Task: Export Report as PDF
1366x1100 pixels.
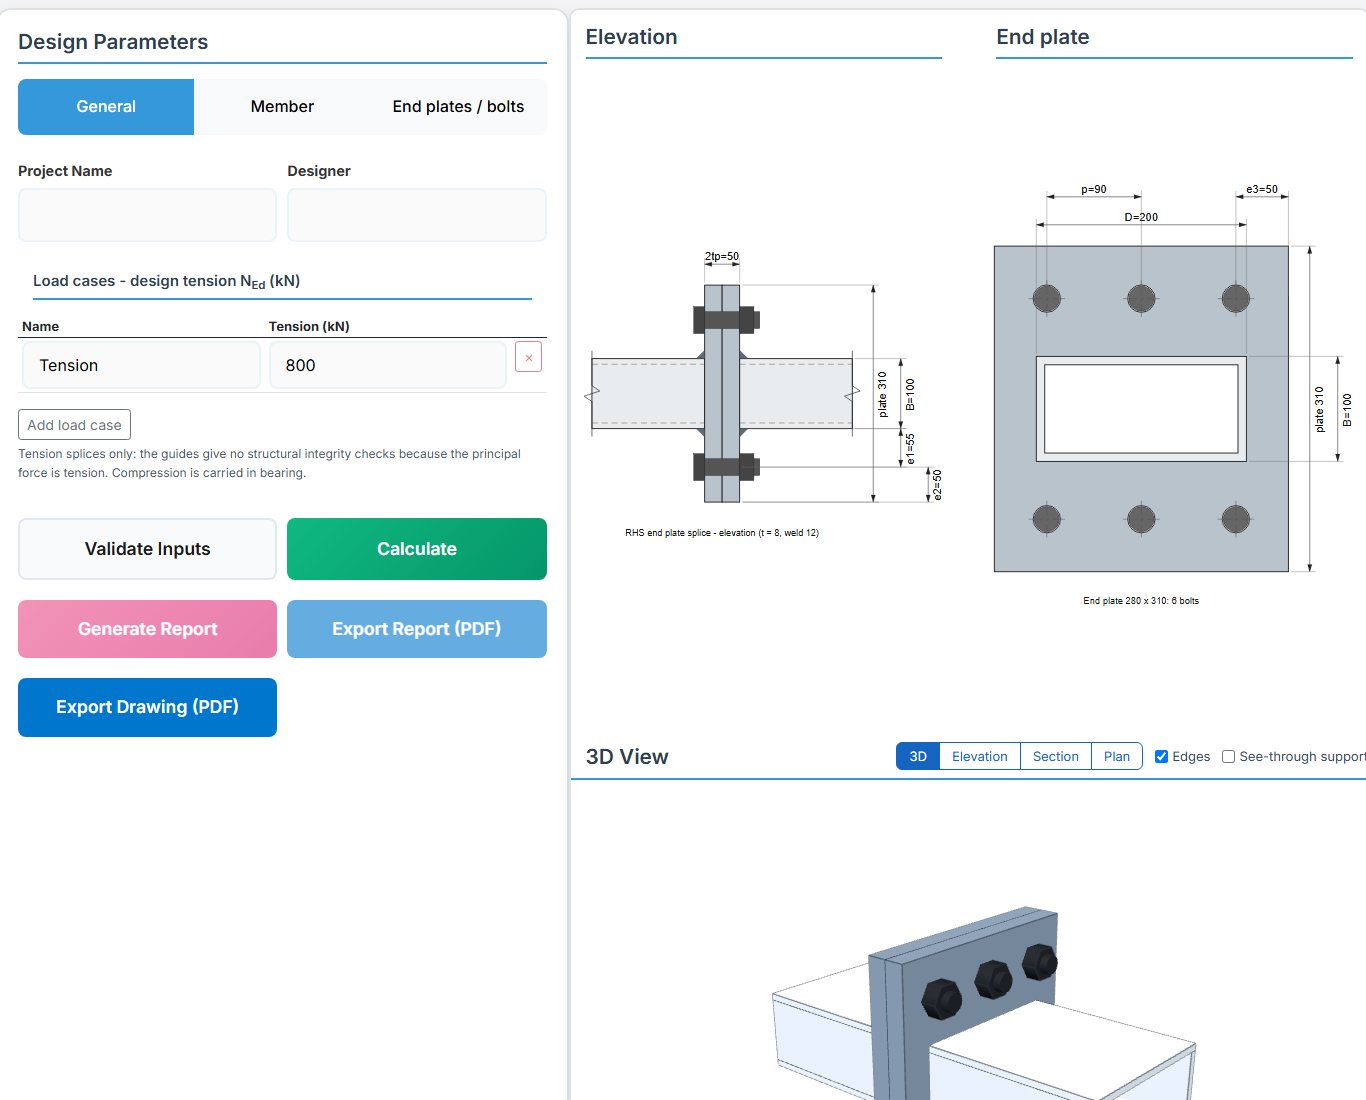Action: tap(417, 629)
